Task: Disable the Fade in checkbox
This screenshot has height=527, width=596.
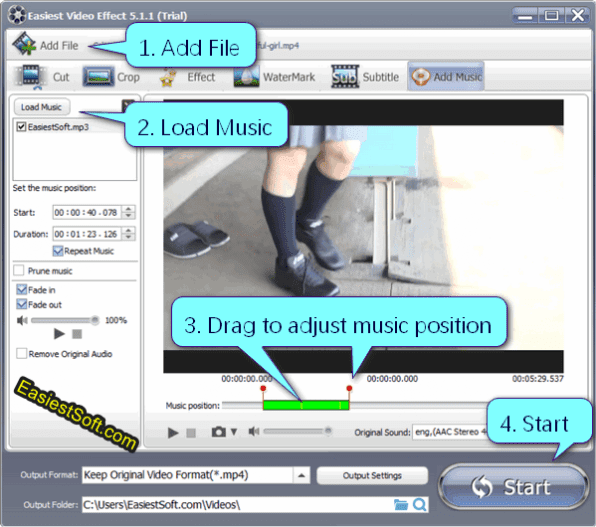Action: (21, 290)
